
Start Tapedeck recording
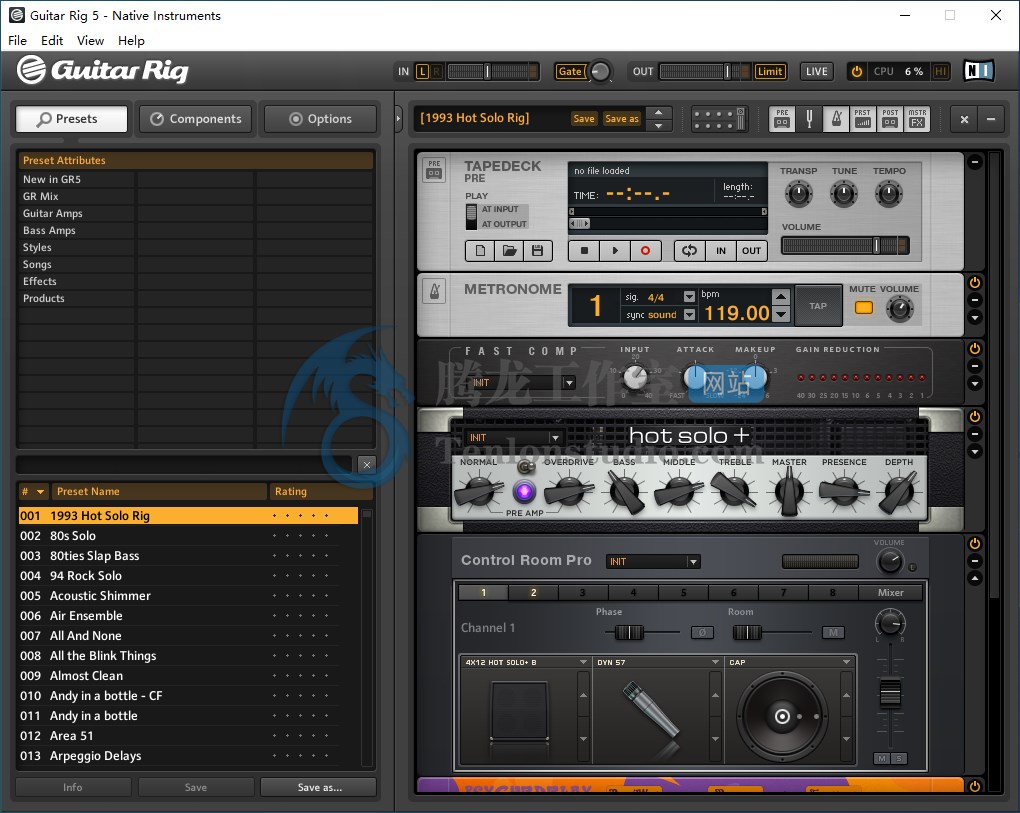[x=645, y=250]
